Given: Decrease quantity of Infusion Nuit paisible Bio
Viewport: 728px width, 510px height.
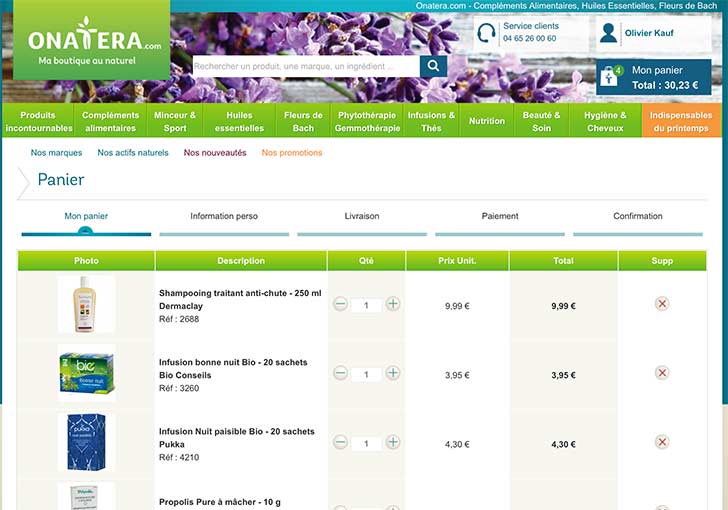Looking at the screenshot, I should click(340, 442).
